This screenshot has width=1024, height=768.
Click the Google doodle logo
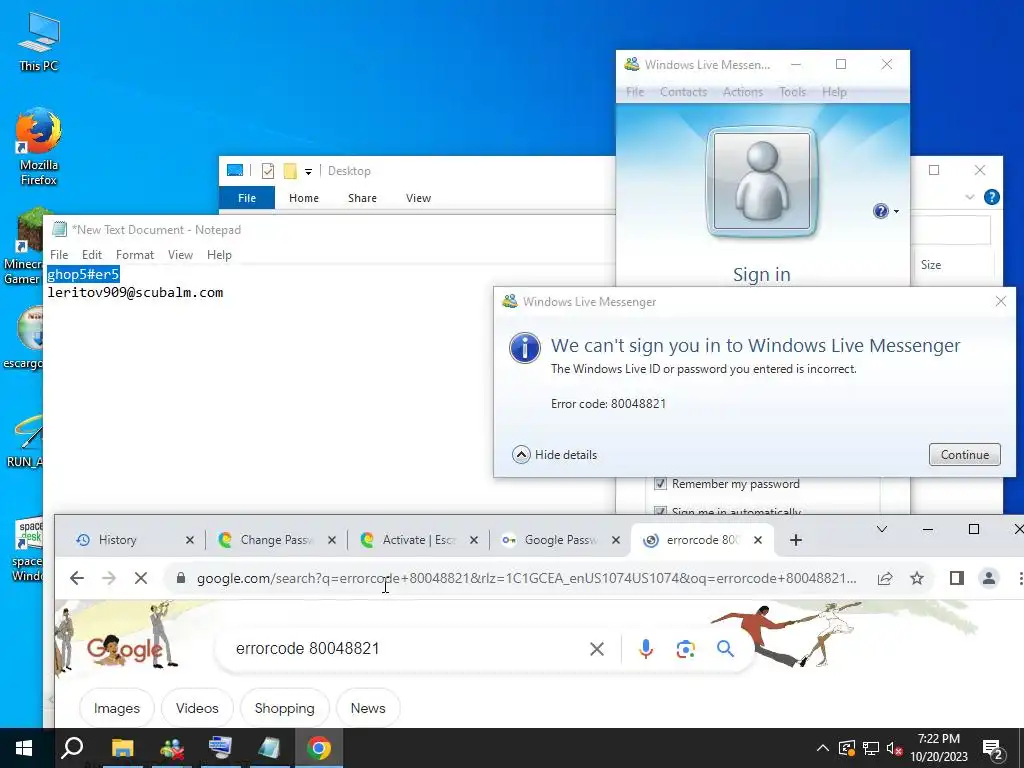(125, 648)
